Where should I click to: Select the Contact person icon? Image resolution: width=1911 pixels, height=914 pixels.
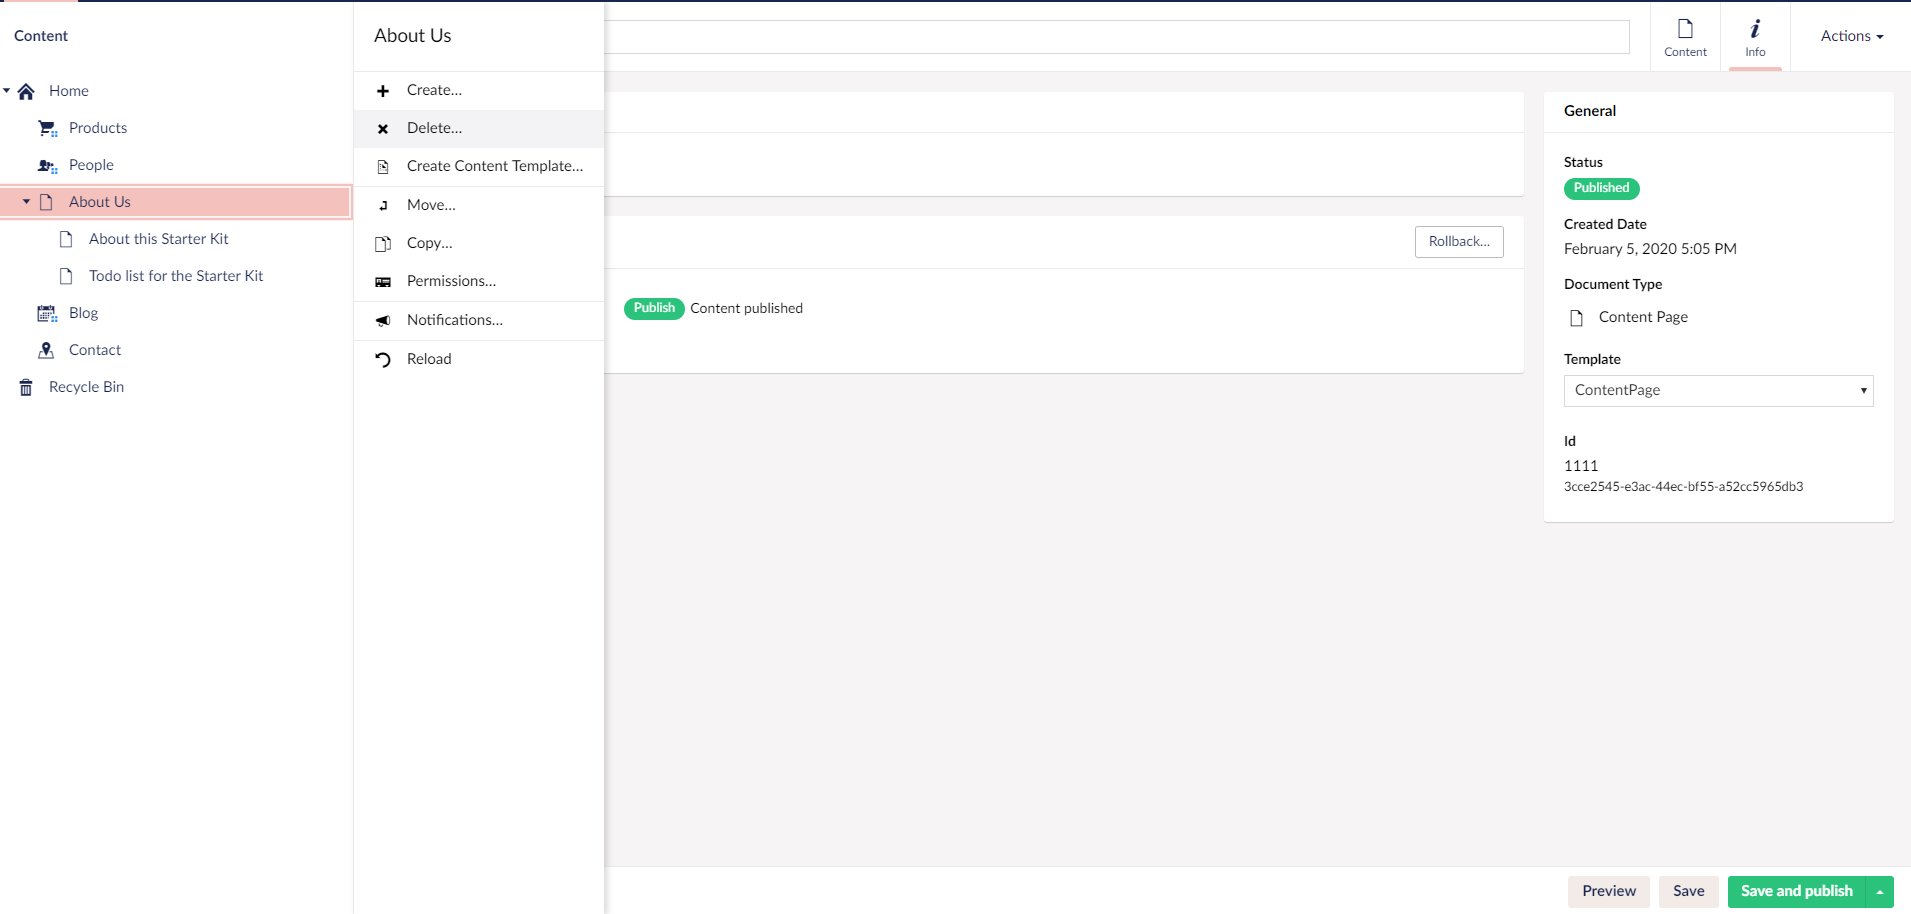tap(46, 350)
